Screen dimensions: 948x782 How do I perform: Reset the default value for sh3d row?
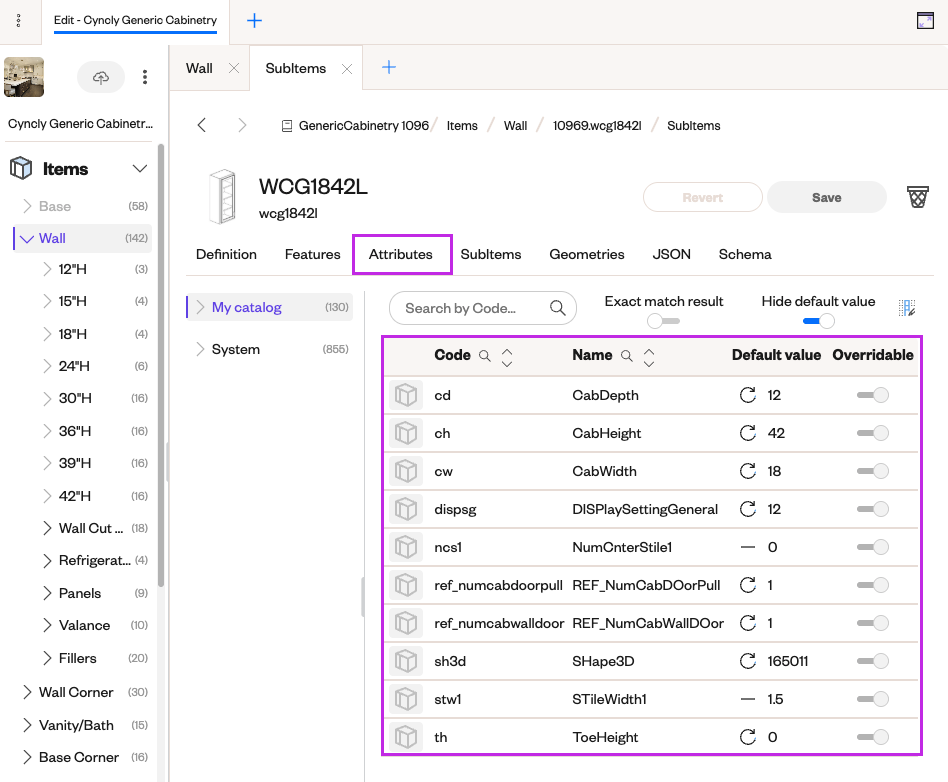tap(748, 661)
